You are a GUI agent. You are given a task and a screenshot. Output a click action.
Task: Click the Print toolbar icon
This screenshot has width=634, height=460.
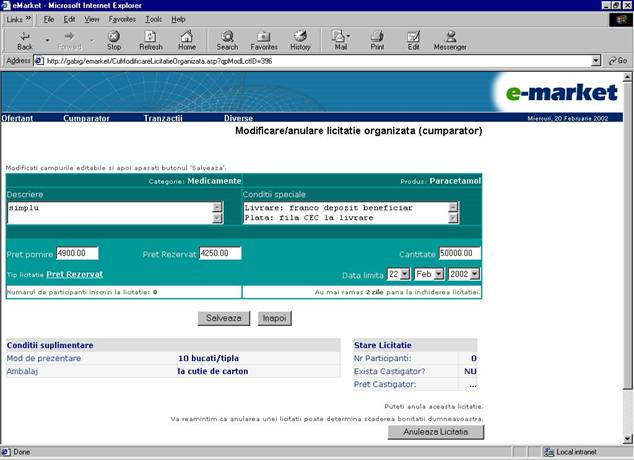coord(377,39)
